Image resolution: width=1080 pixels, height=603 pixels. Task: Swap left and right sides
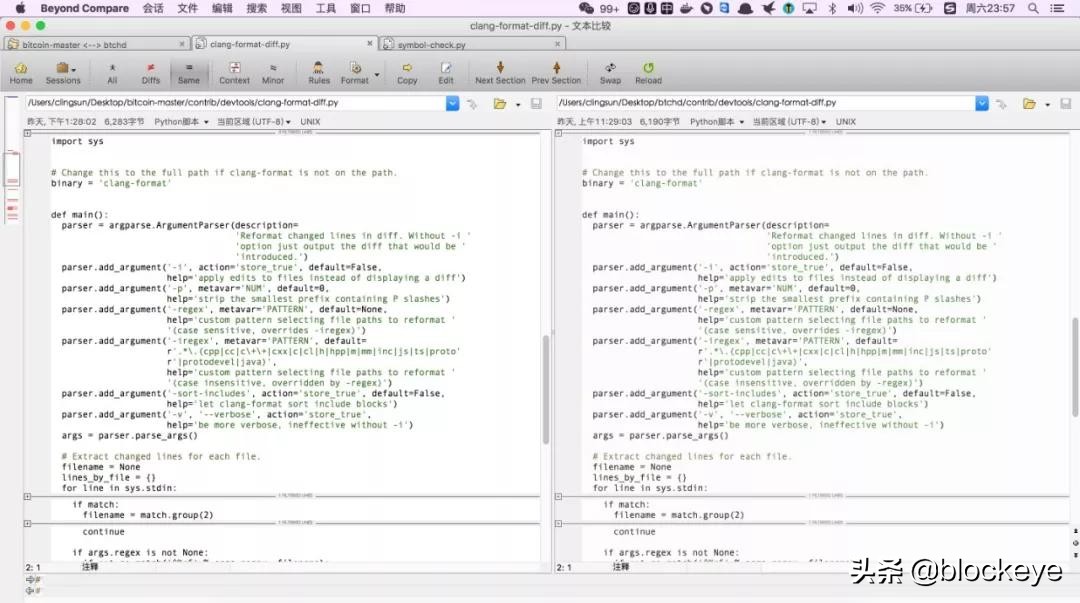pos(610,73)
